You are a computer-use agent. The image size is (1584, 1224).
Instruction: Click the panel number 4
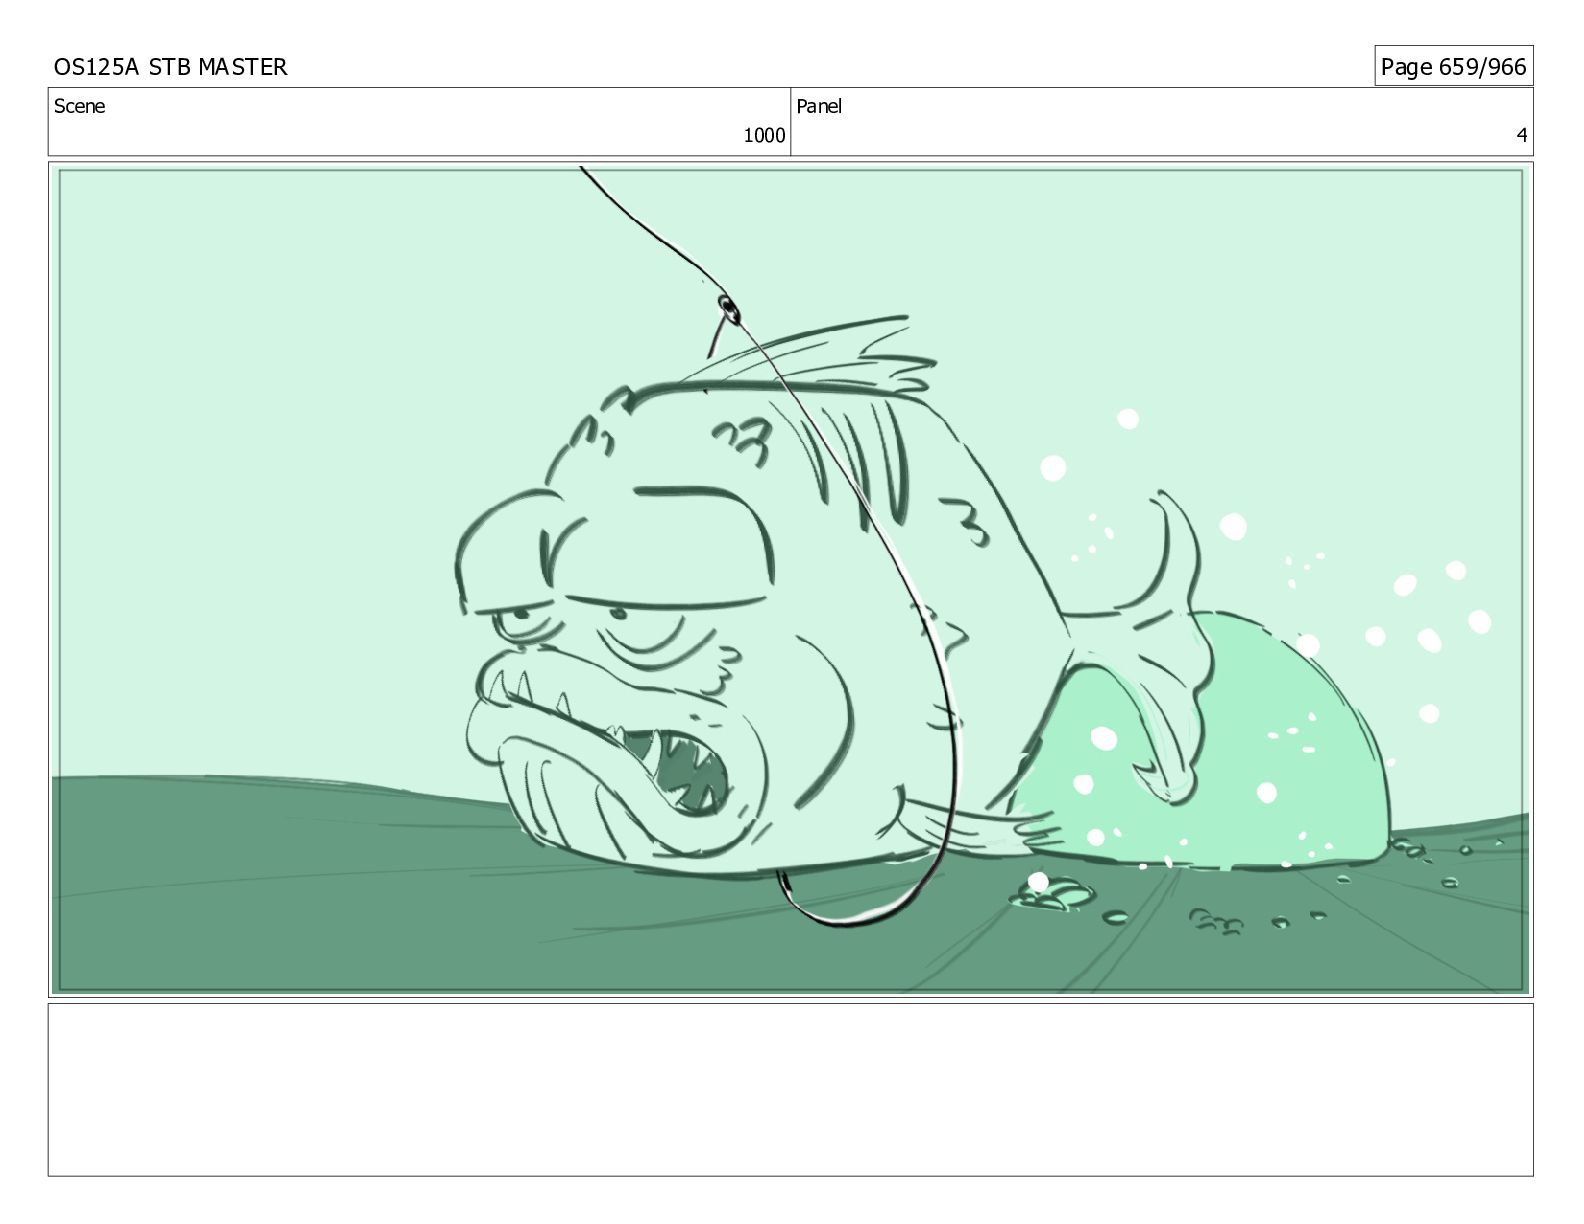[1522, 135]
